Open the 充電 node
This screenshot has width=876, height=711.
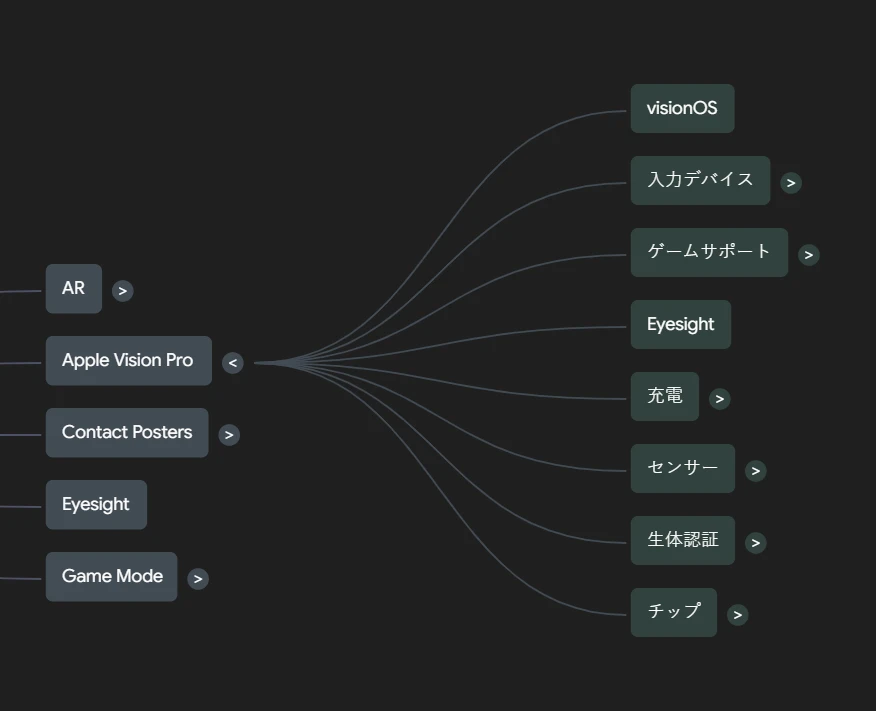[x=664, y=397]
